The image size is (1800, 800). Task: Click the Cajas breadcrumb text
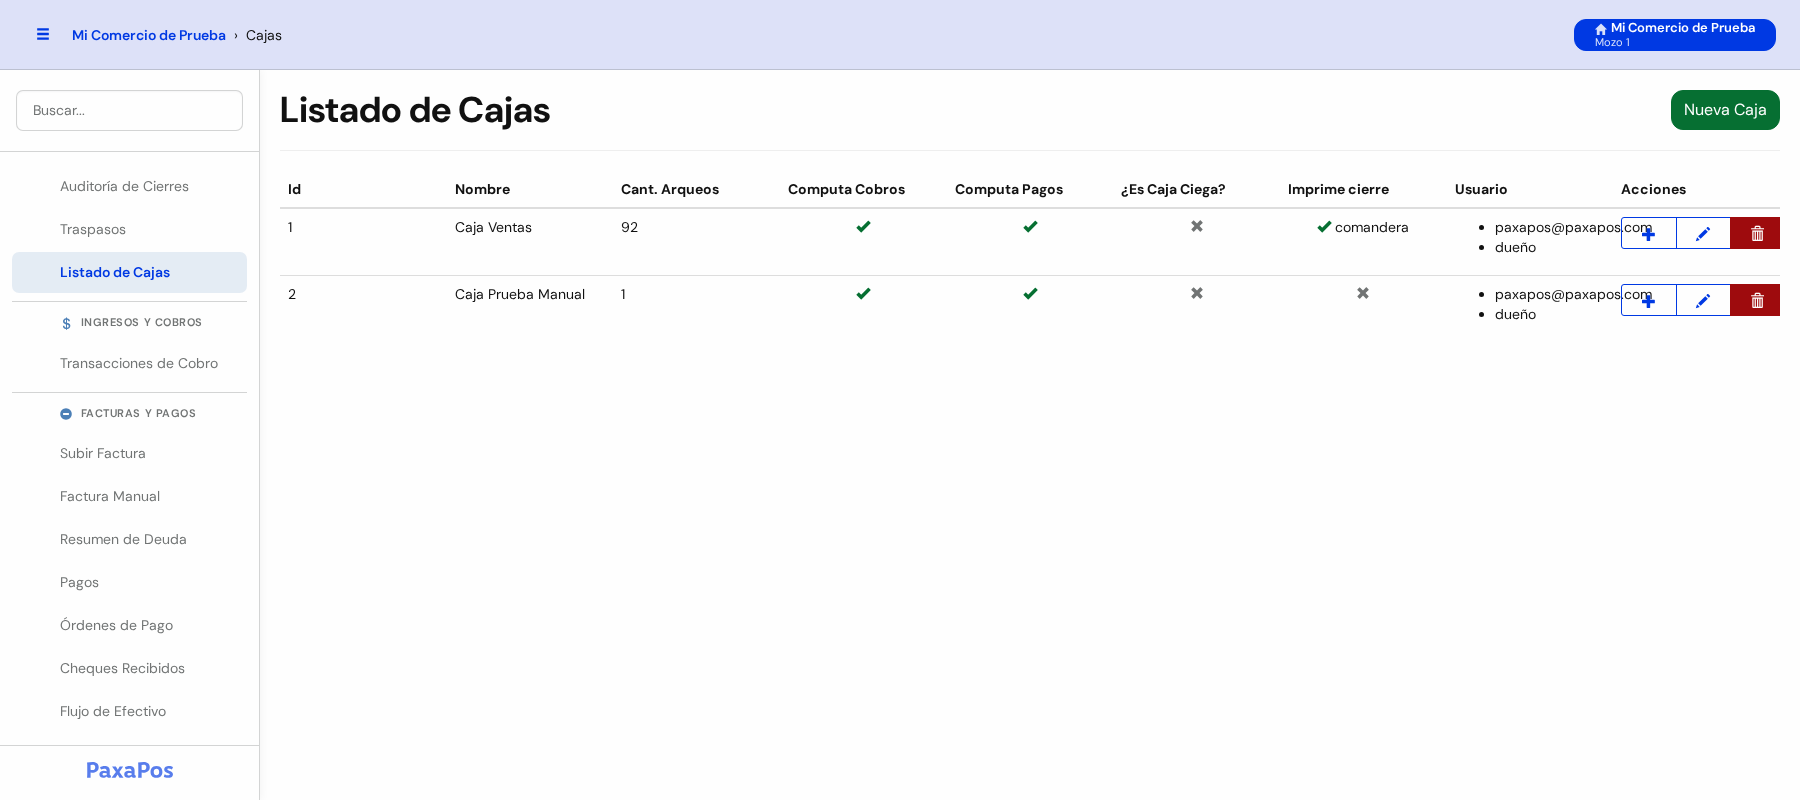tap(264, 35)
